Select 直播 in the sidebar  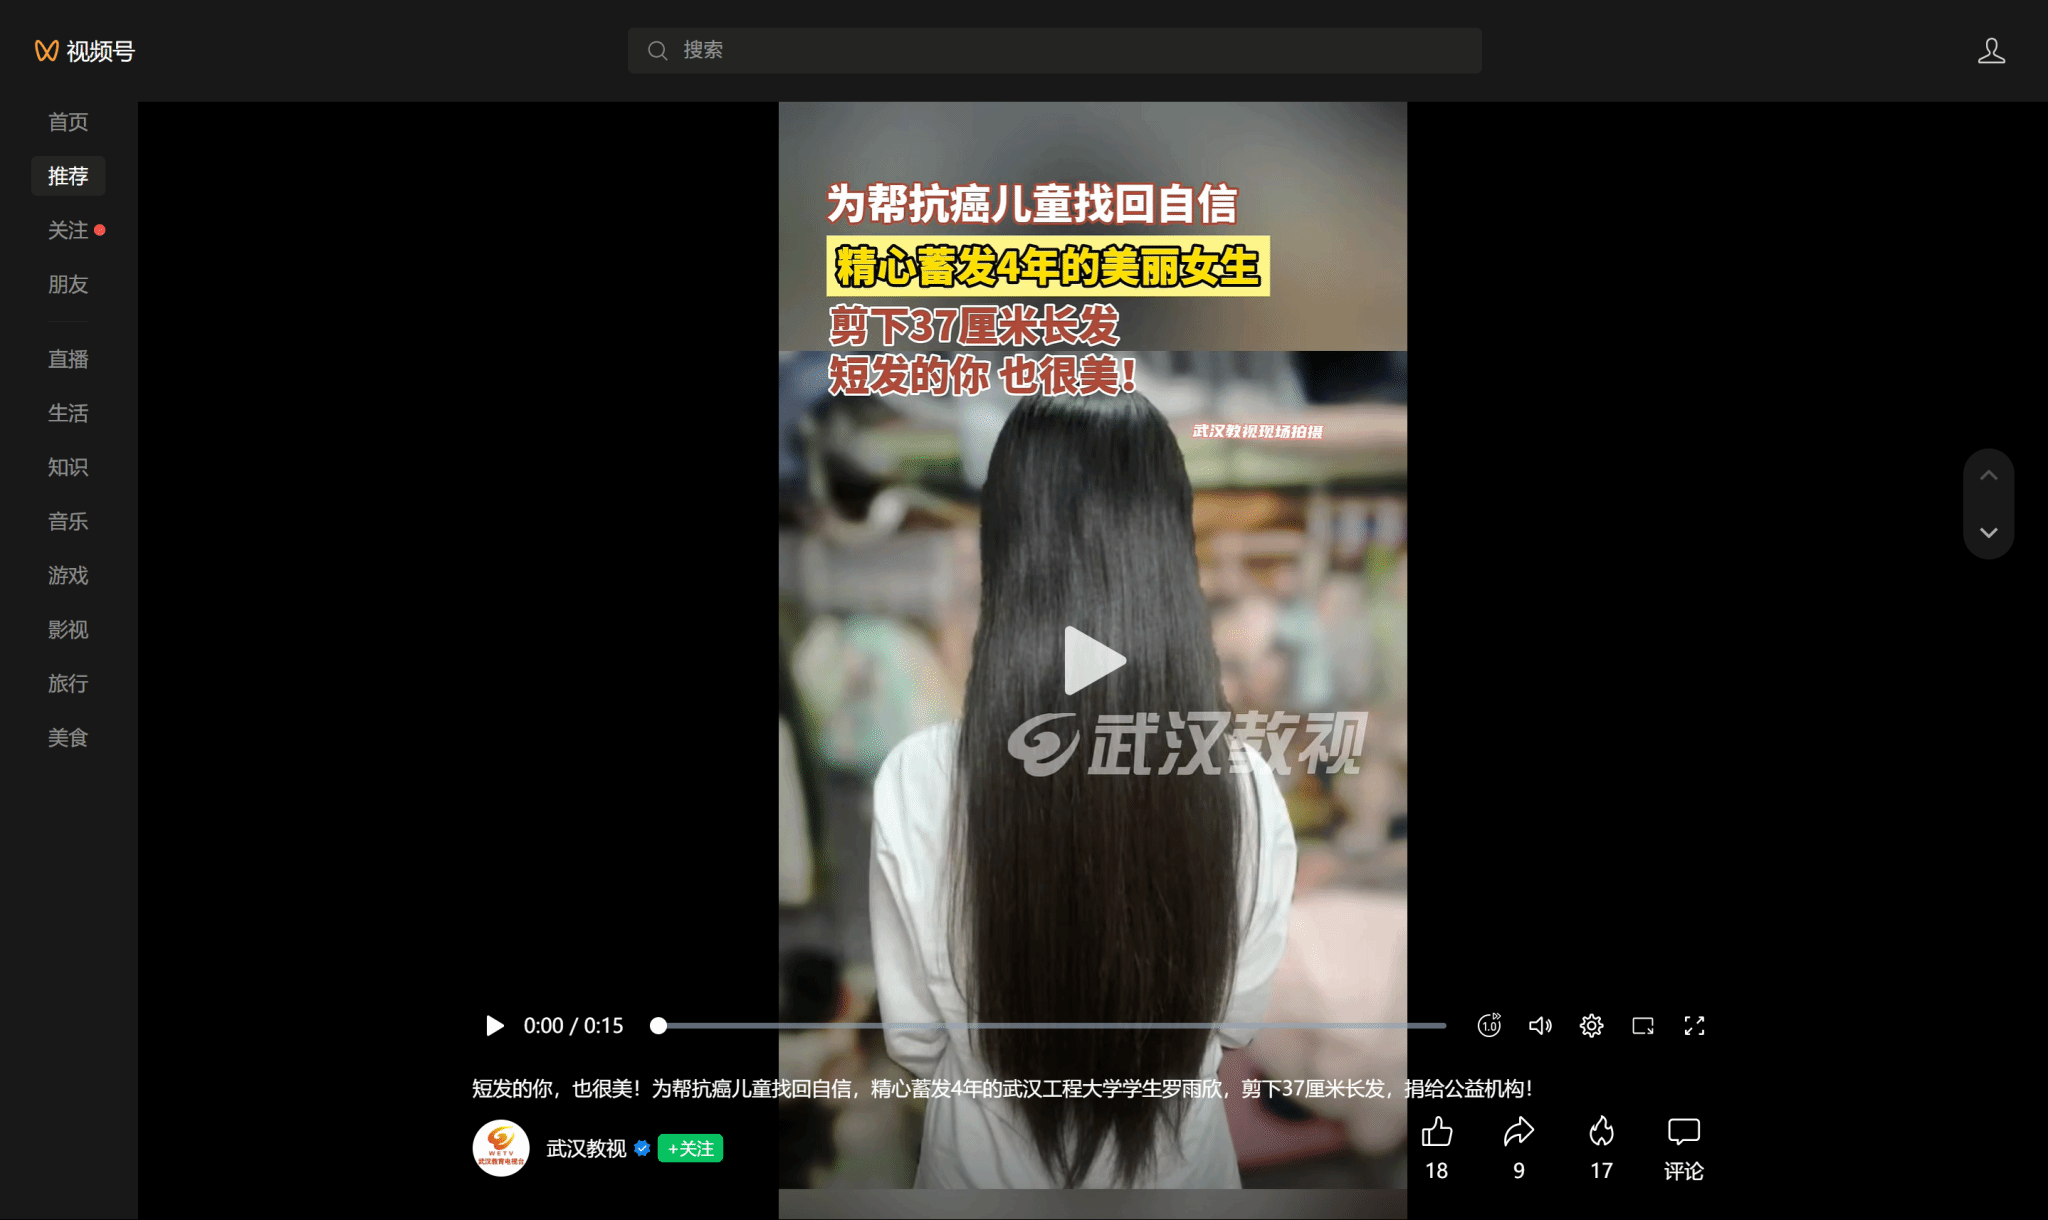(68, 359)
